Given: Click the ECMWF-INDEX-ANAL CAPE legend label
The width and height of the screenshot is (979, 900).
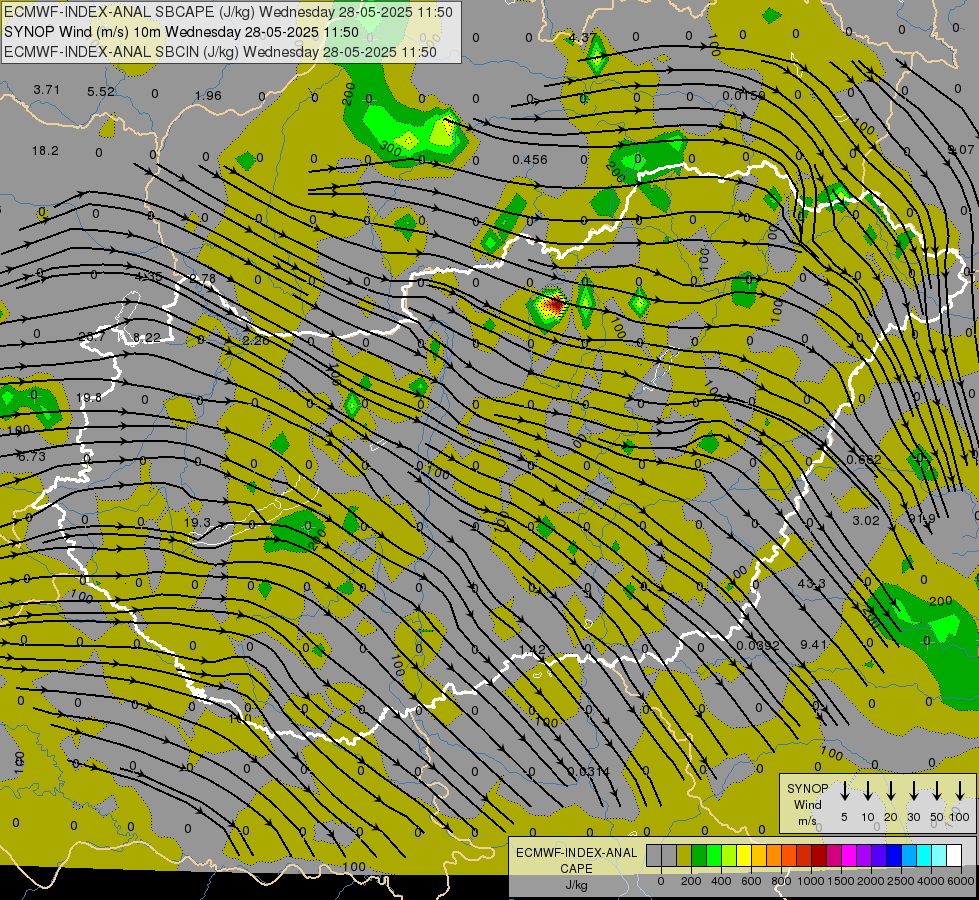Looking at the screenshot, I should (576, 861).
